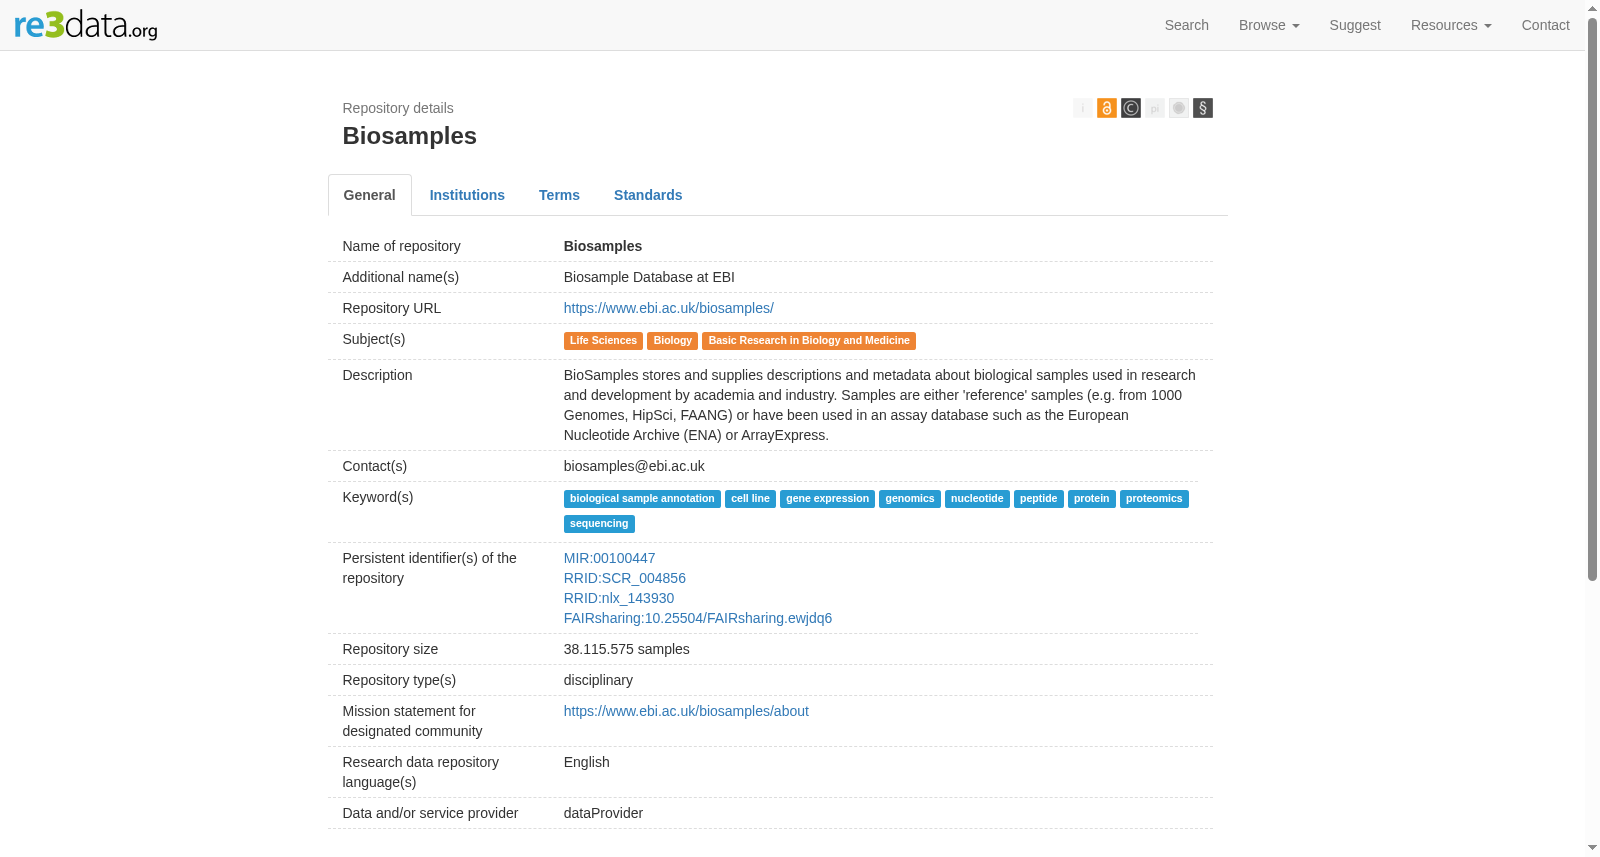Screen dimensions: 1600x857
Task: Click the 'peptide' keyword tag
Action: tap(1039, 499)
